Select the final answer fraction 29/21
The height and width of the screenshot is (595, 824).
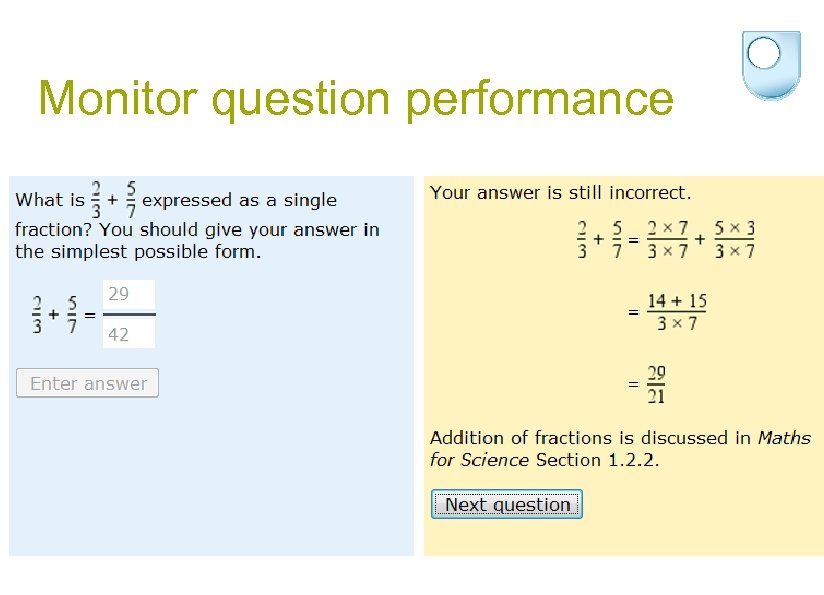click(655, 383)
